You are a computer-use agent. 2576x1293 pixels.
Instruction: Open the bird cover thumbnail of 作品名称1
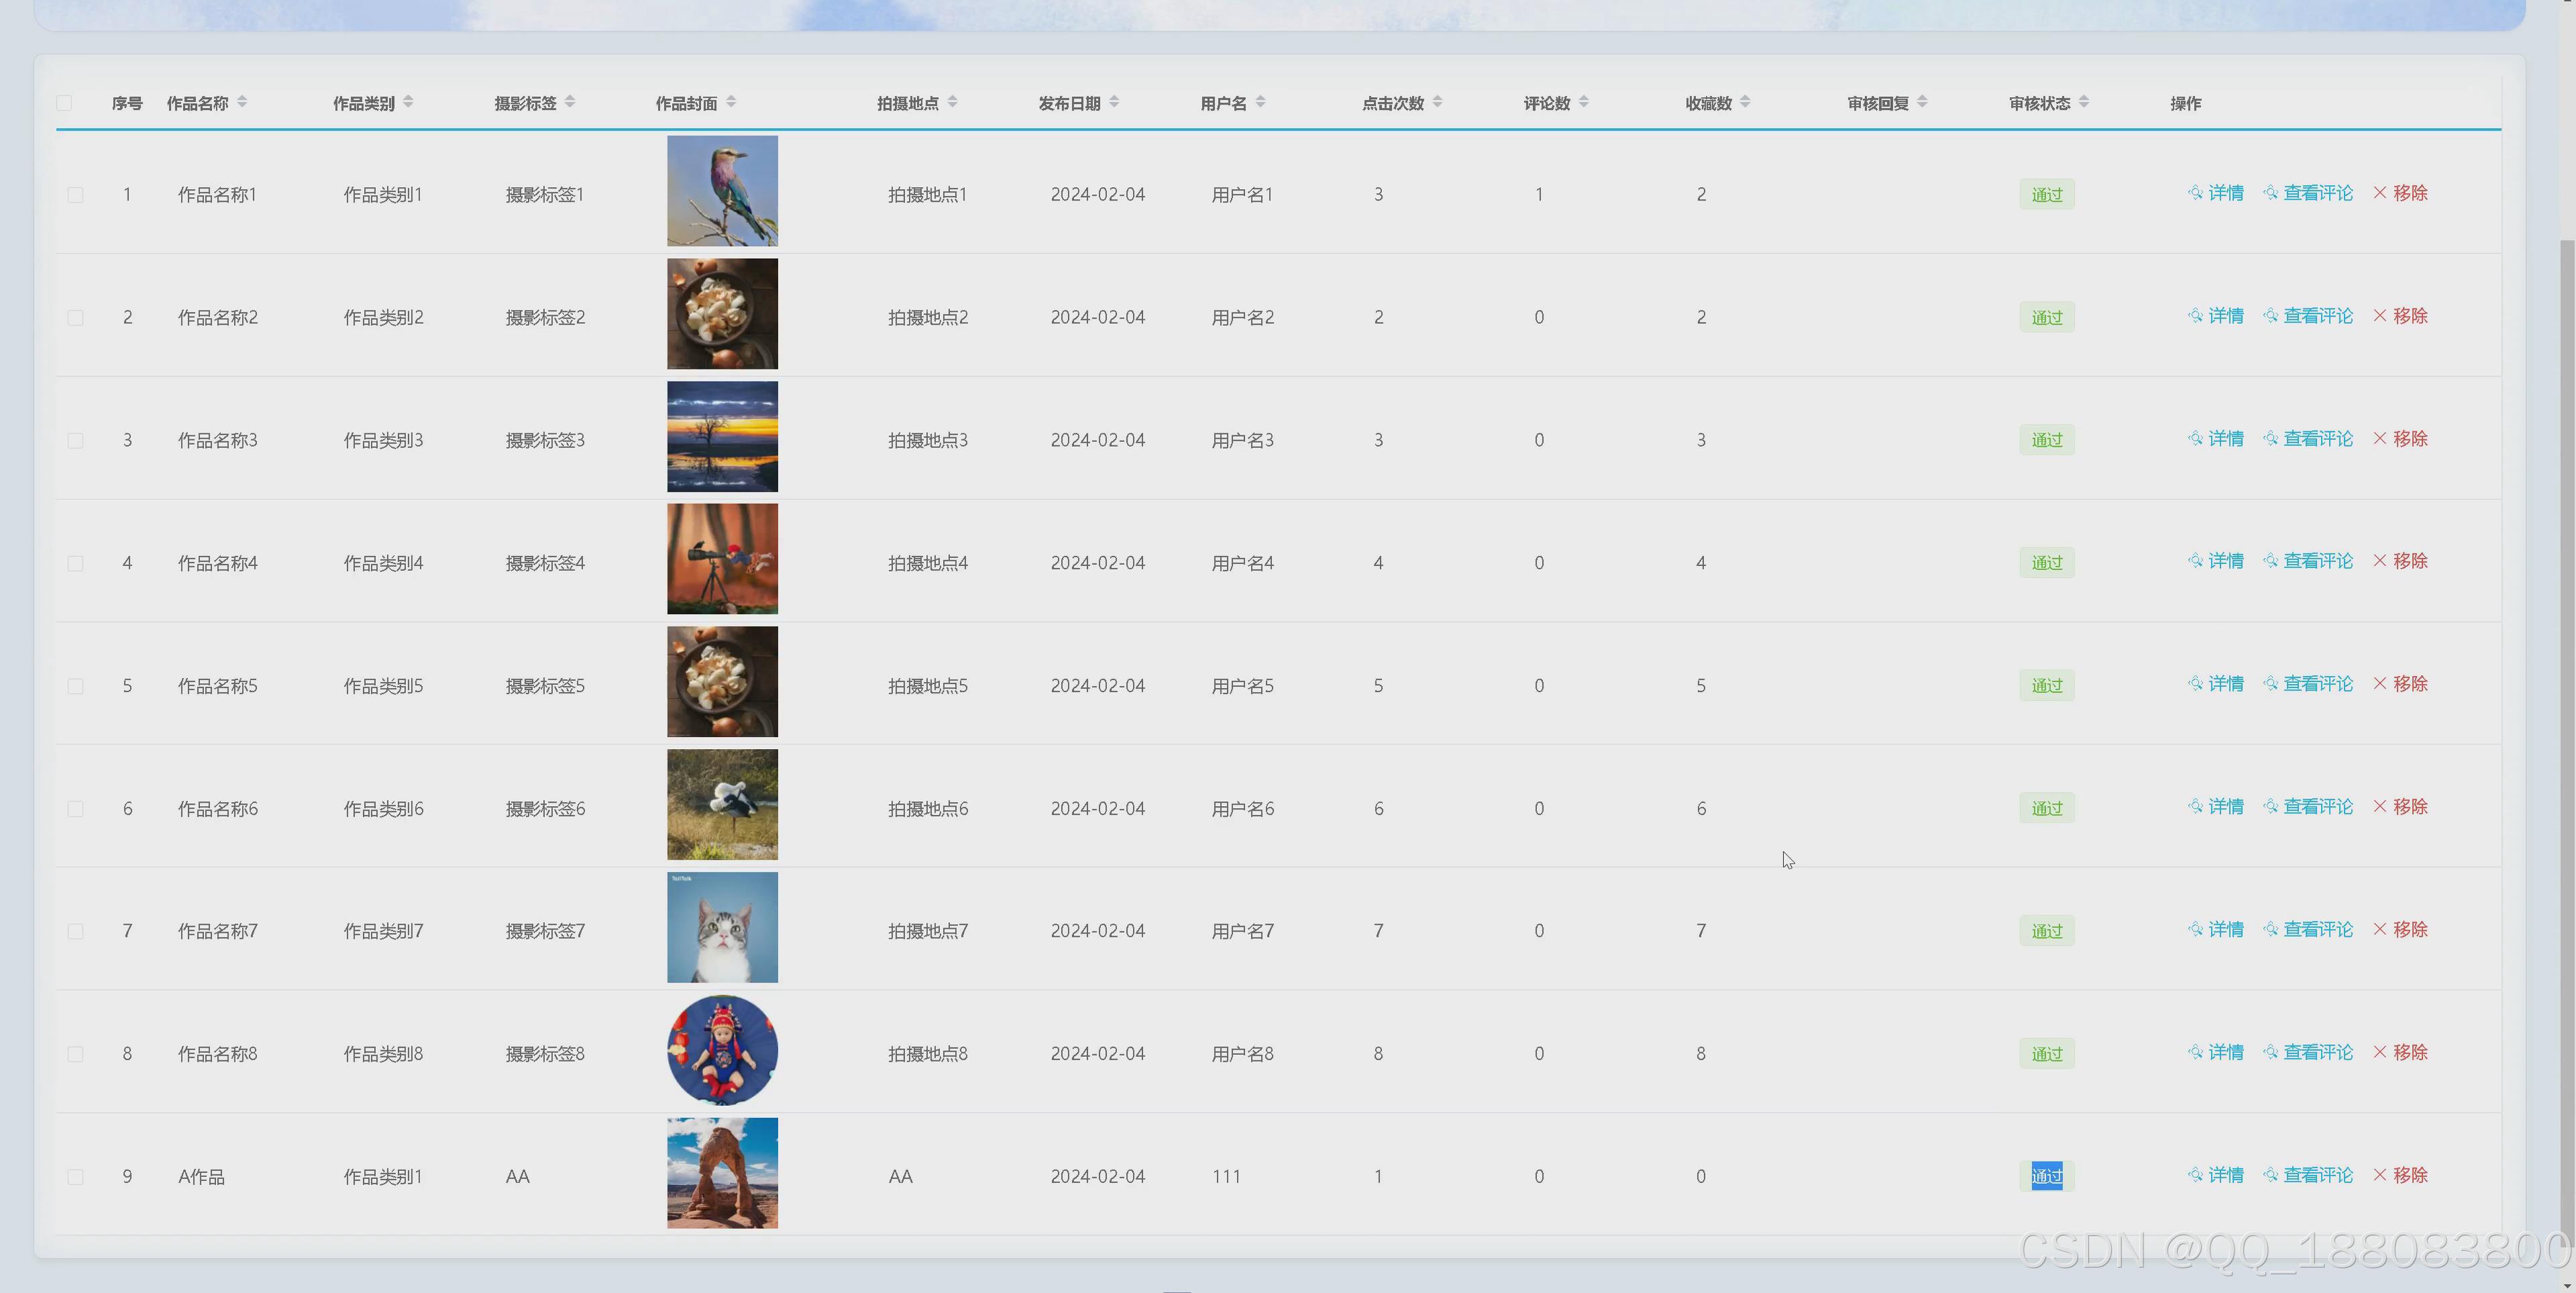pyautogui.click(x=722, y=191)
